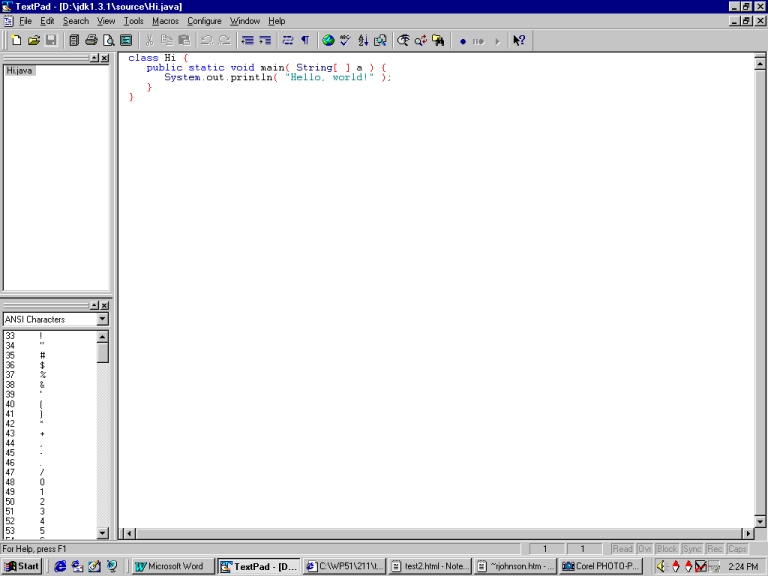
Task: Click character list scrollbar down arrow
Action: (102, 533)
